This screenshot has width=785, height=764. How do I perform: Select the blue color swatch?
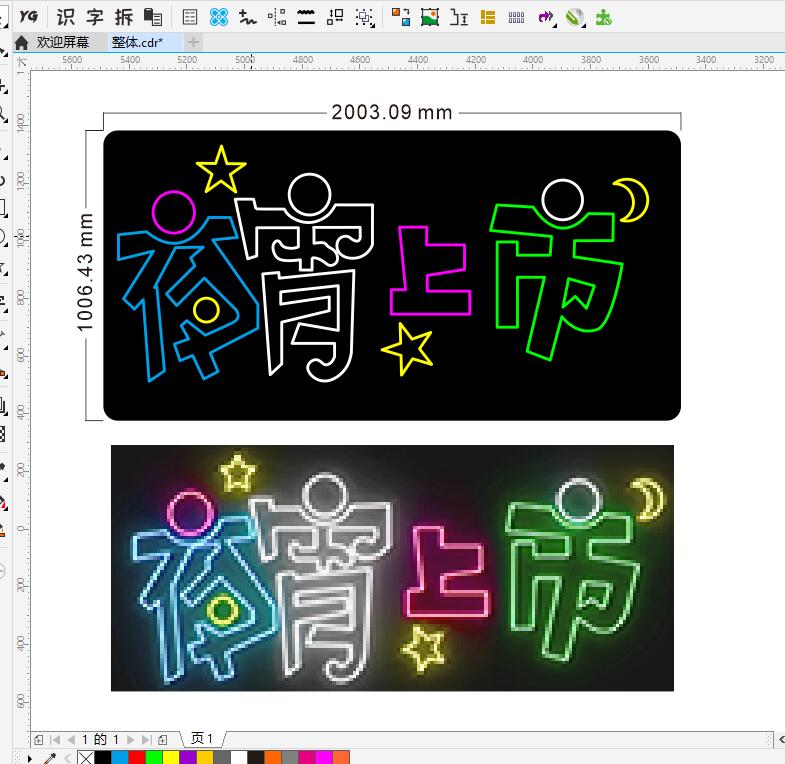[x=120, y=757]
